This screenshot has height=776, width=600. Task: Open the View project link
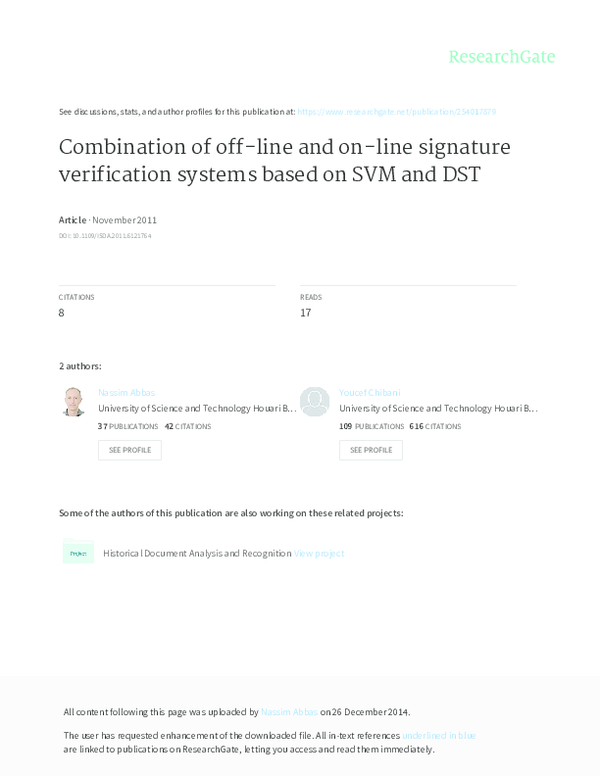point(319,553)
